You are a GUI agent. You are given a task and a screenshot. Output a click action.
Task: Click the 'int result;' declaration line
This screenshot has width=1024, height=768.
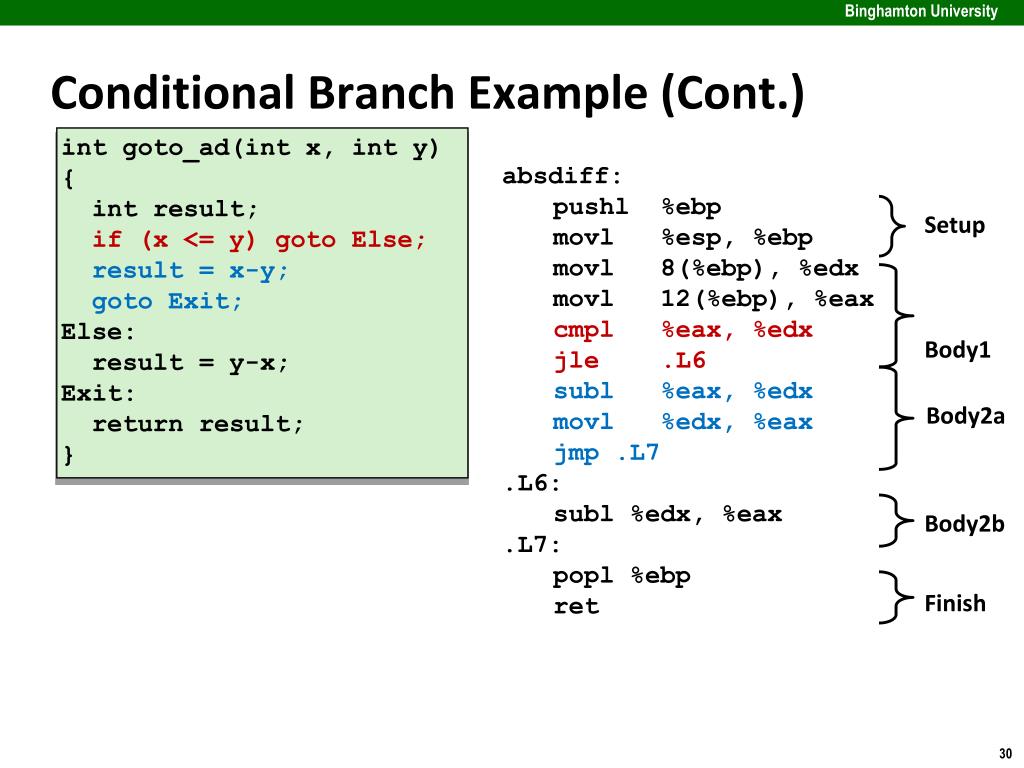(175, 209)
